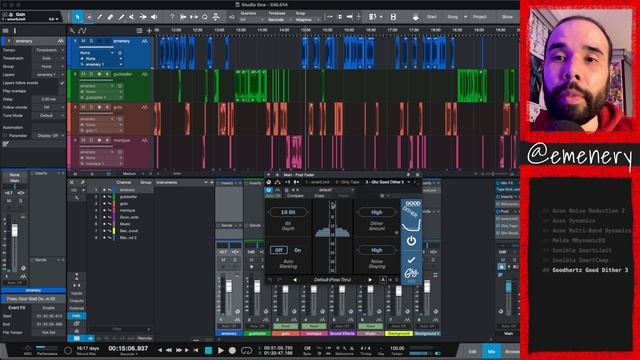Click the Ghz logo in plugin
The width and height of the screenshot is (640, 360).
point(411,273)
